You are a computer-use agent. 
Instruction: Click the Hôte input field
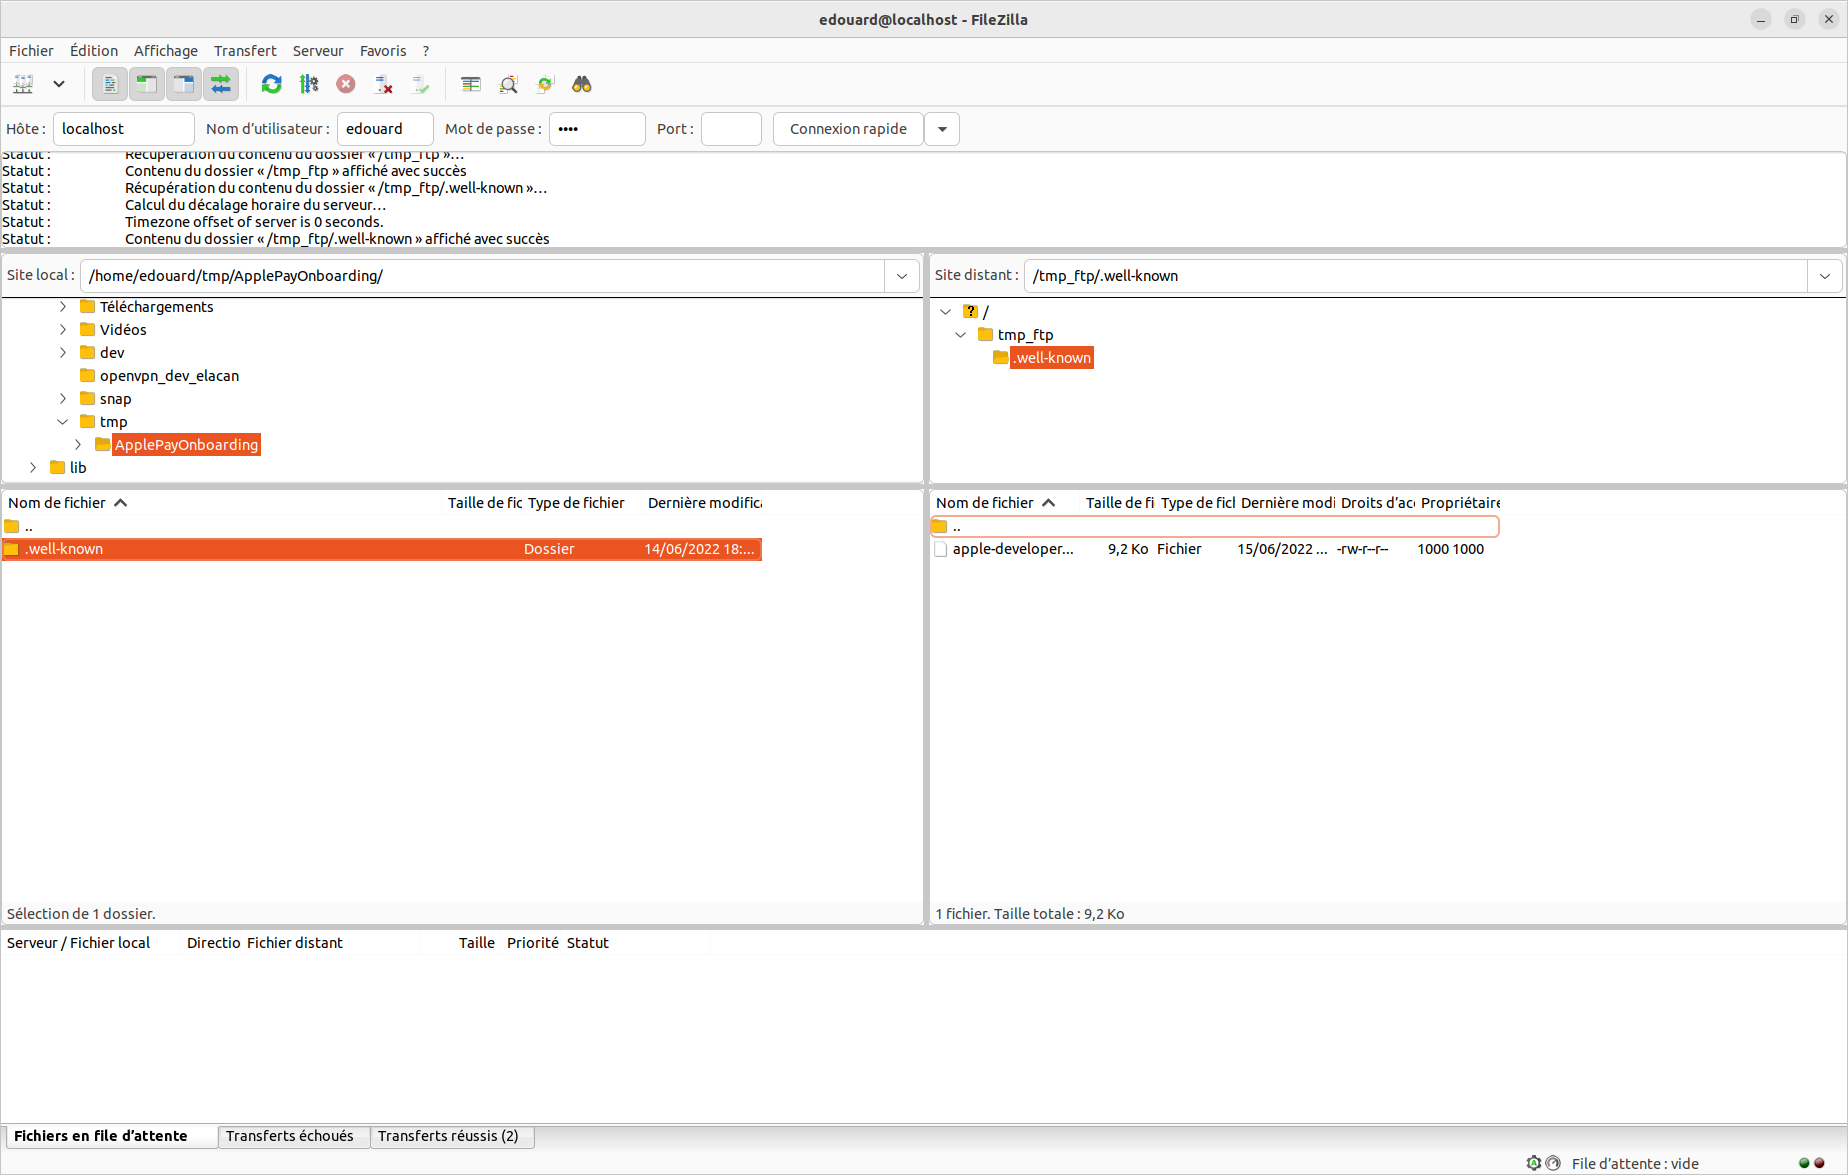[124, 129]
